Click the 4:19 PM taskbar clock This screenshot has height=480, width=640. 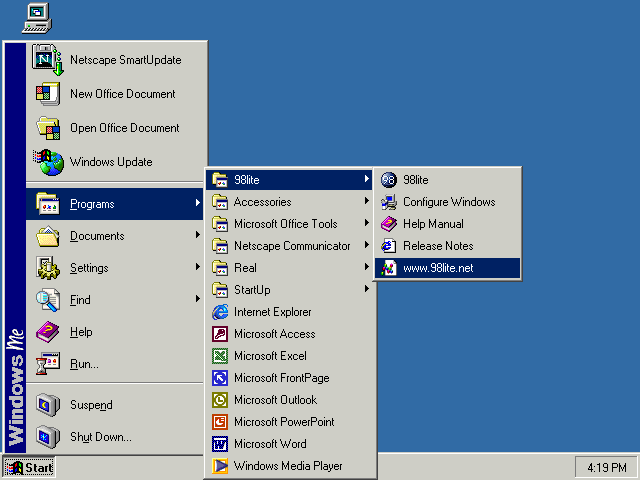[607, 467]
